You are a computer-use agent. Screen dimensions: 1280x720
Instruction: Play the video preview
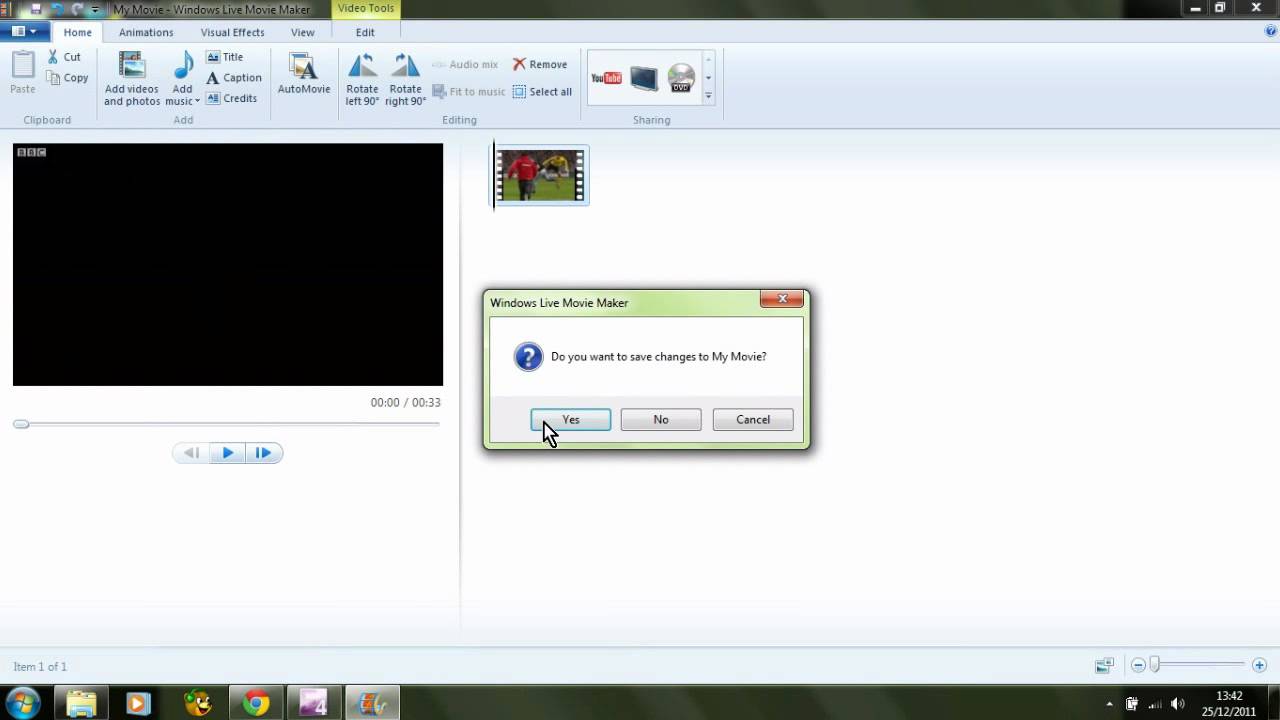227,453
